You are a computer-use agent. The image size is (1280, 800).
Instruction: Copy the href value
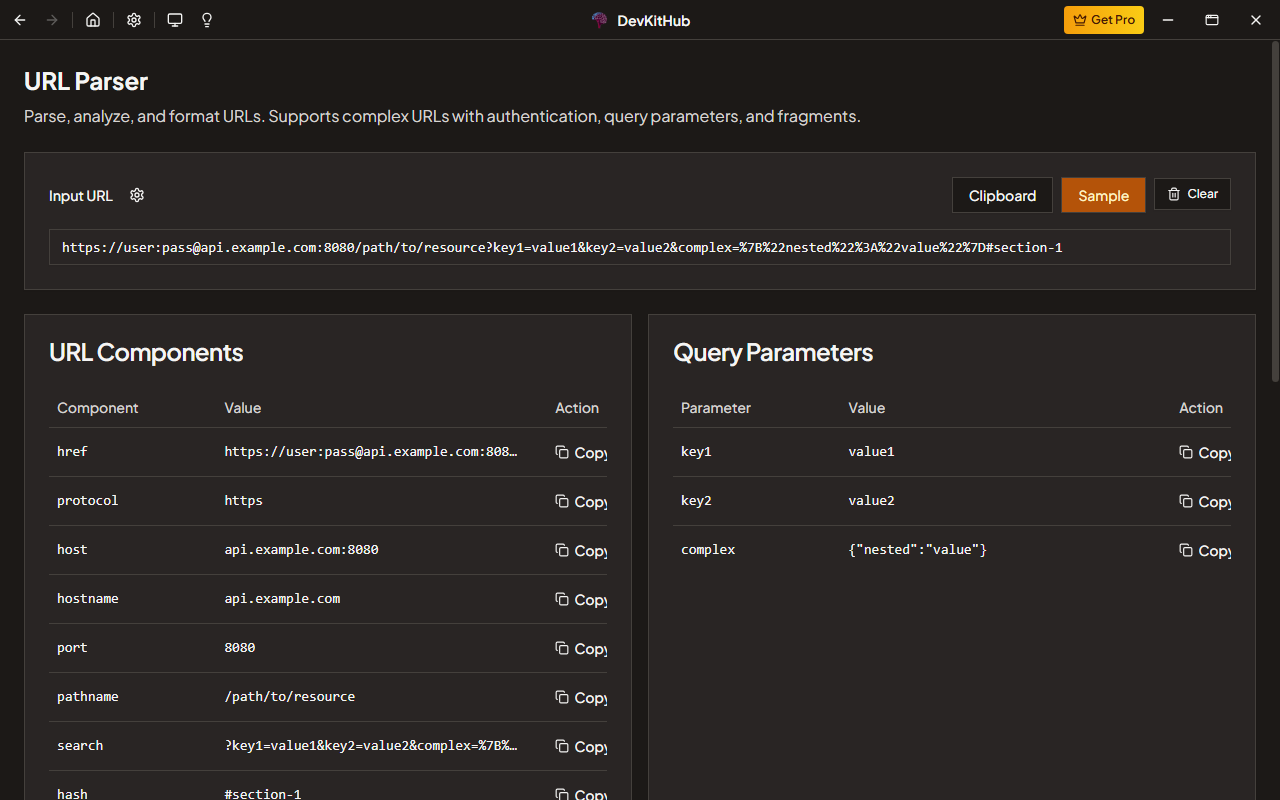(x=581, y=452)
